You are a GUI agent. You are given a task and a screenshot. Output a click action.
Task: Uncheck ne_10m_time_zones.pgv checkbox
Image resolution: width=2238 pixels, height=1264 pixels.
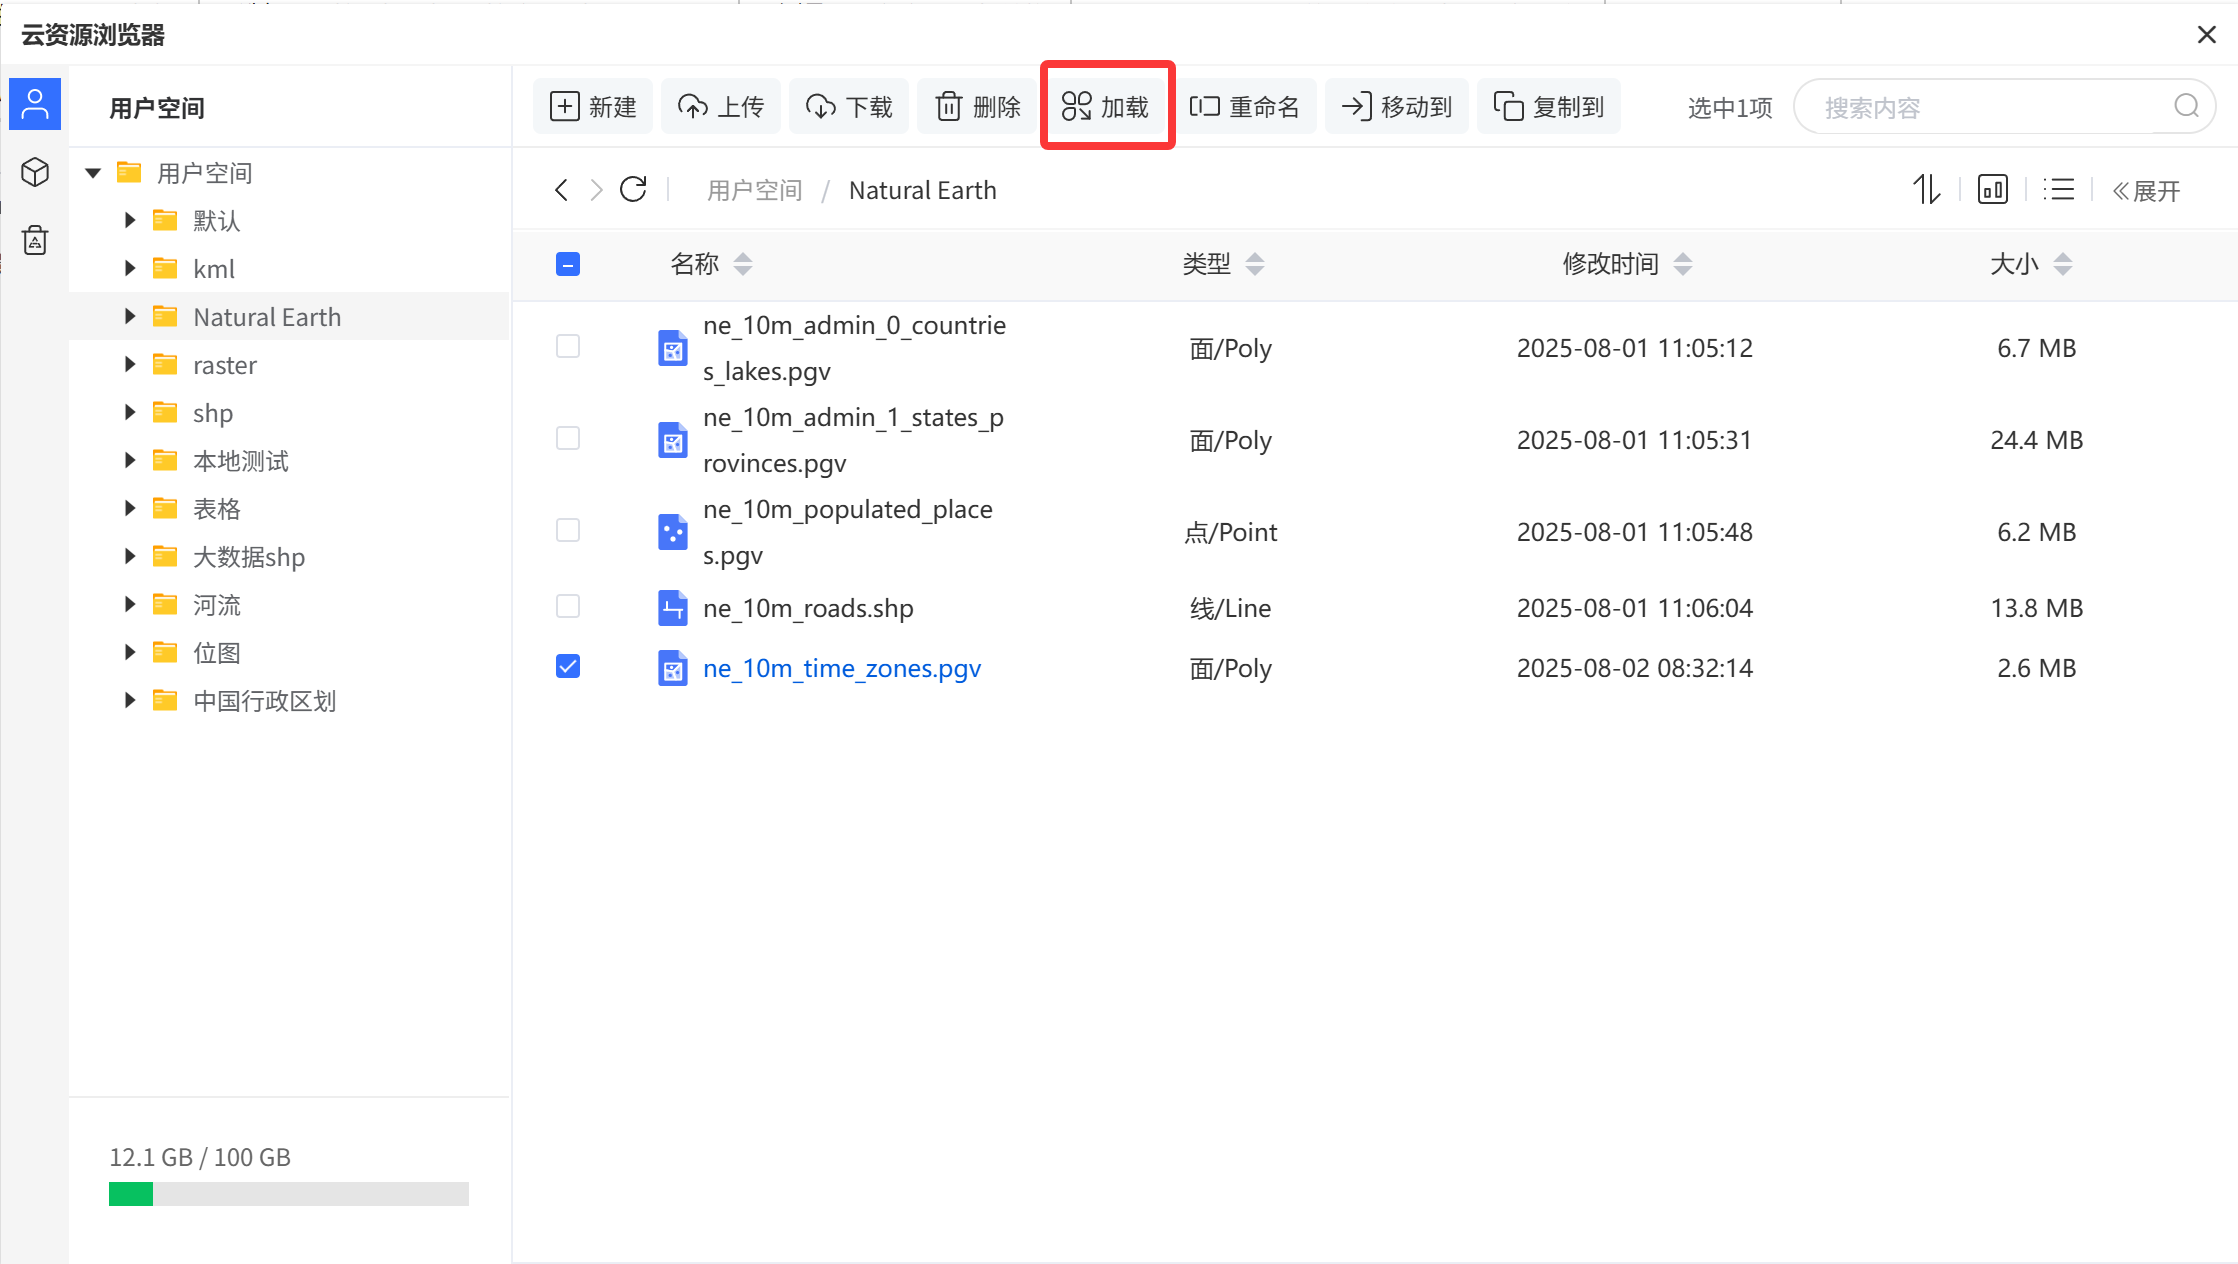pyautogui.click(x=568, y=667)
